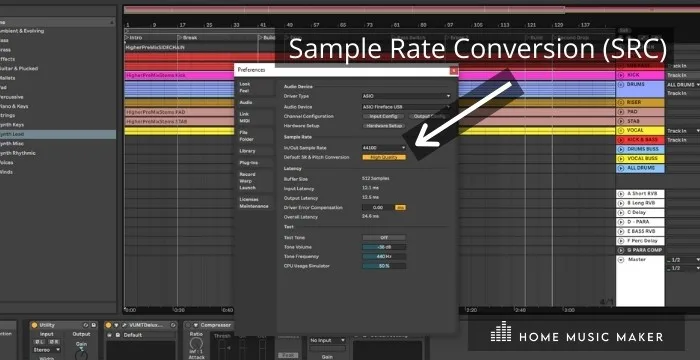
Task: Open the Link MIDI preferences tab
Action: 254,117
